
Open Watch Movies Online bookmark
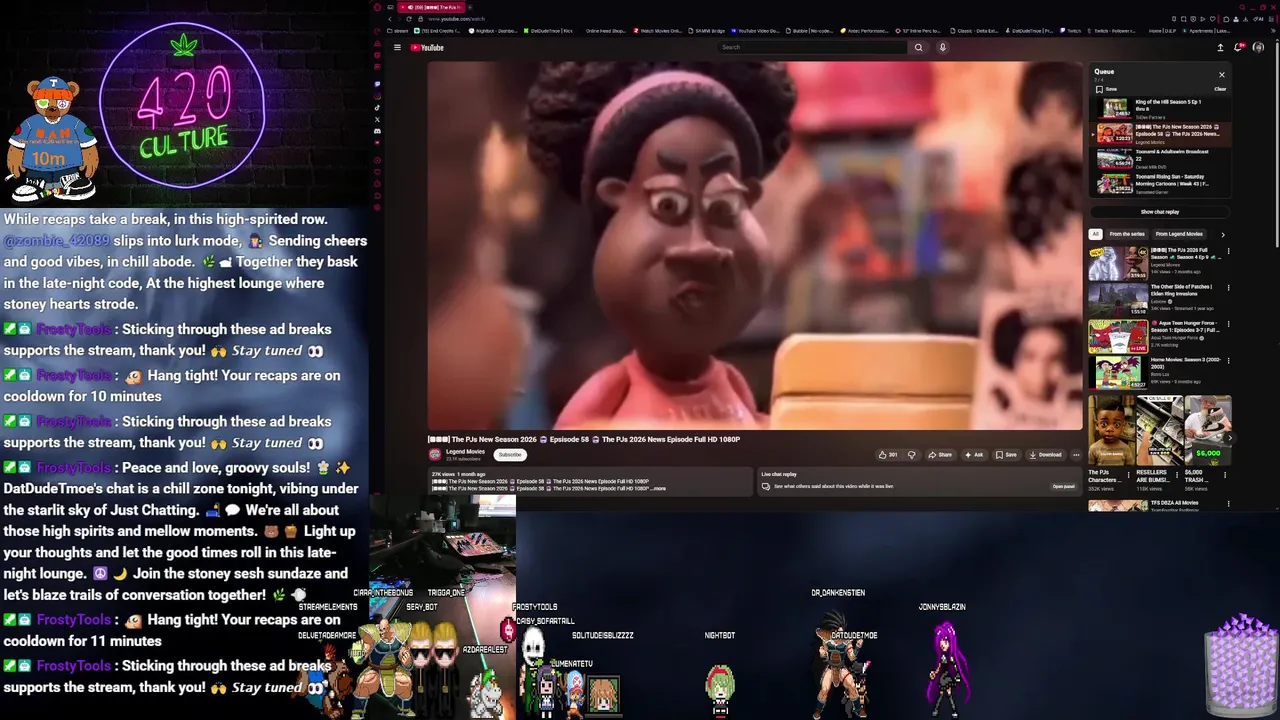658,31
